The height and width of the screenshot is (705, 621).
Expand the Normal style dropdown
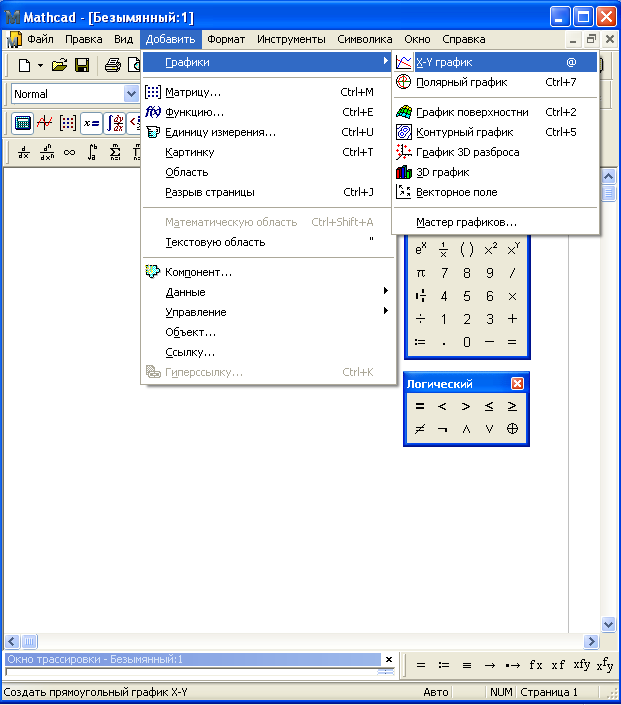click(x=131, y=94)
